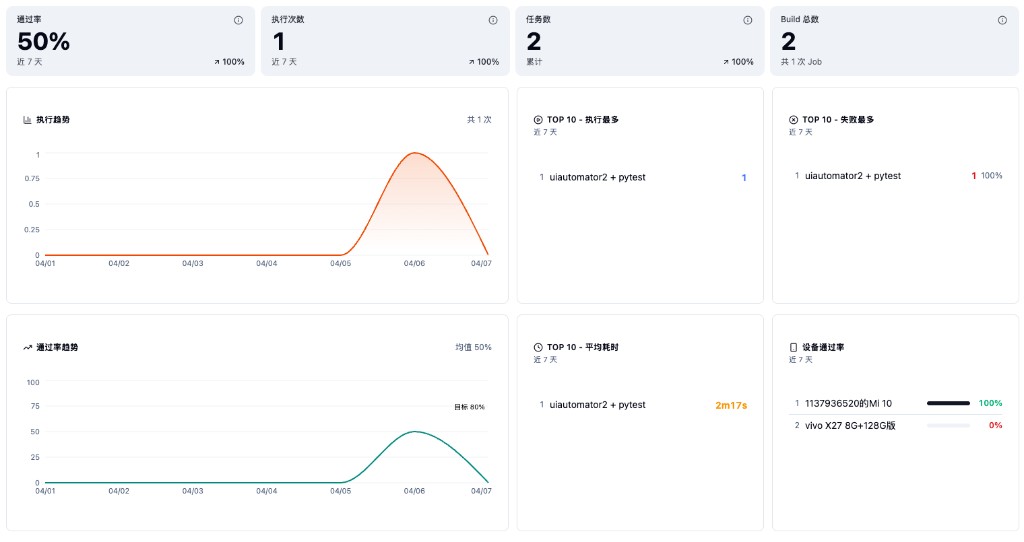Image resolution: width=1024 pixels, height=542 pixels.
Task: Click the bar chart icon beside 执行趋势
Action: [28, 120]
